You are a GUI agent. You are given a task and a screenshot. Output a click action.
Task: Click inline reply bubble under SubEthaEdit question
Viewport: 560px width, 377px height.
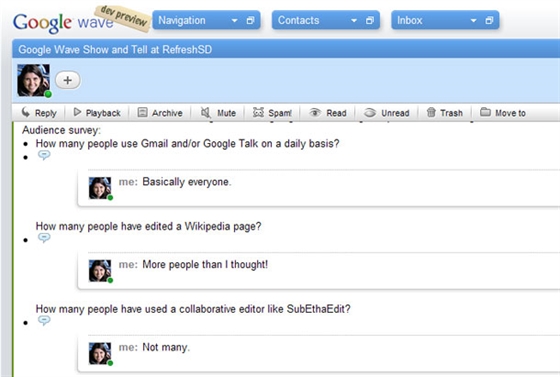pyautogui.click(x=44, y=321)
